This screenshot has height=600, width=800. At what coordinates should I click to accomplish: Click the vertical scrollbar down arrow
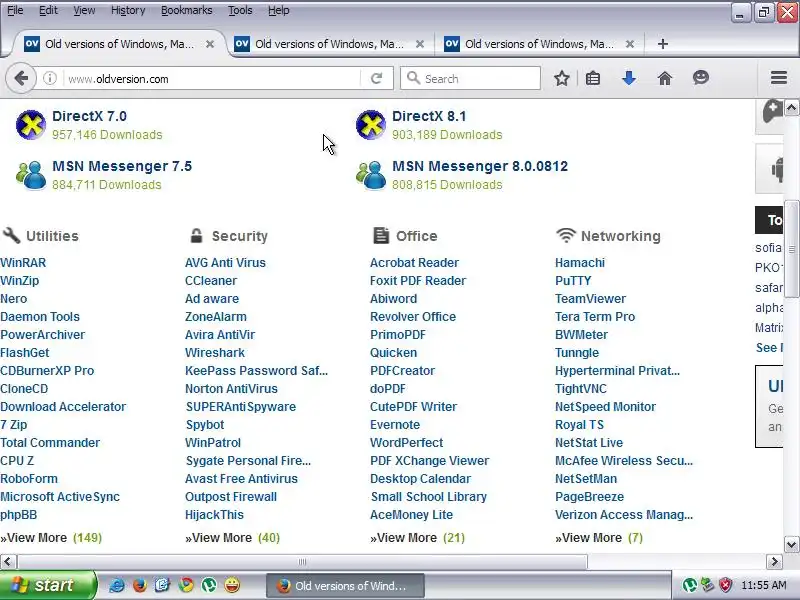791,544
